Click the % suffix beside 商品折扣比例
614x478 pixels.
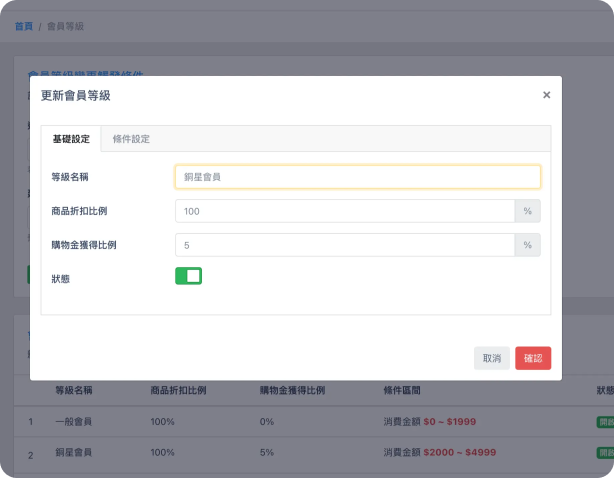[527, 211]
